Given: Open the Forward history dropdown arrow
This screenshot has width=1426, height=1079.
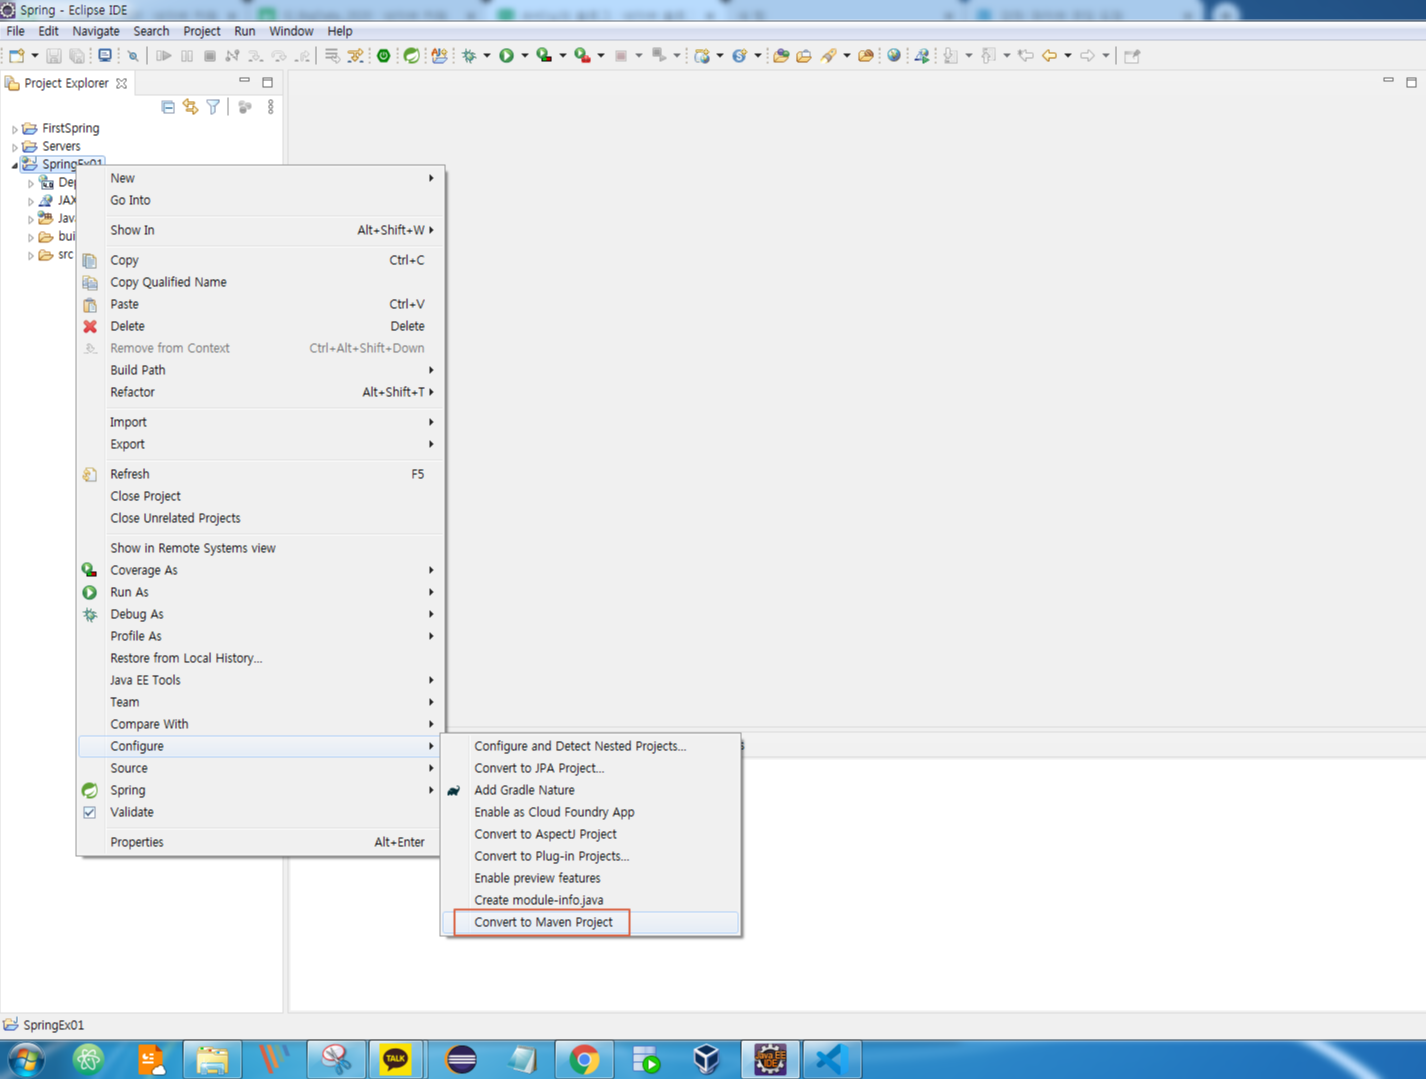Looking at the screenshot, I should coord(1106,56).
